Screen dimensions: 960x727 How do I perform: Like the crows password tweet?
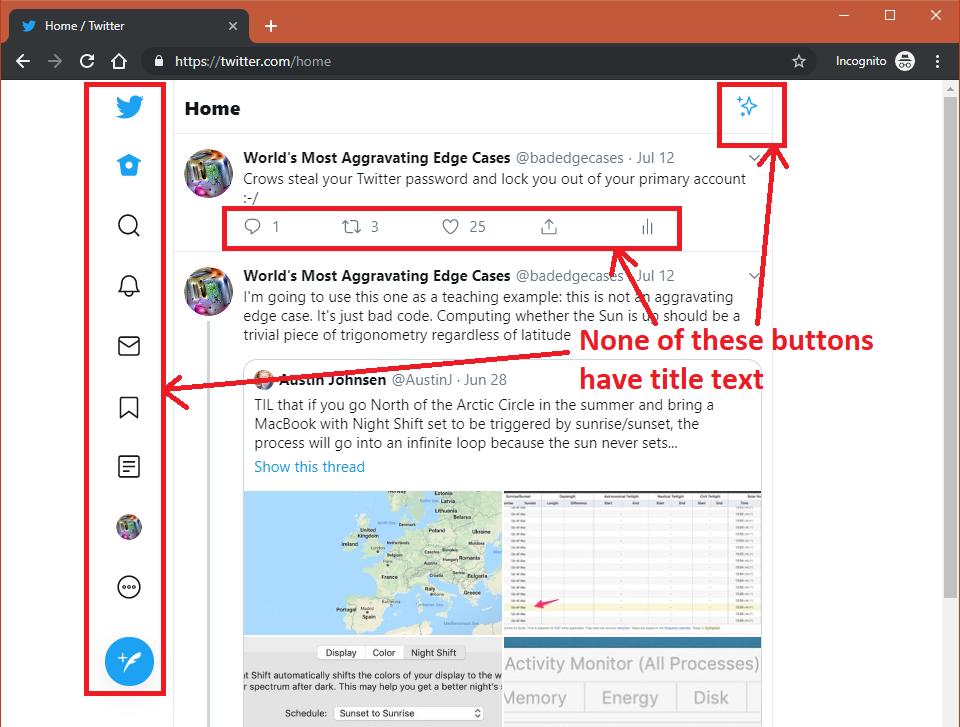click(x=450, y=227)
